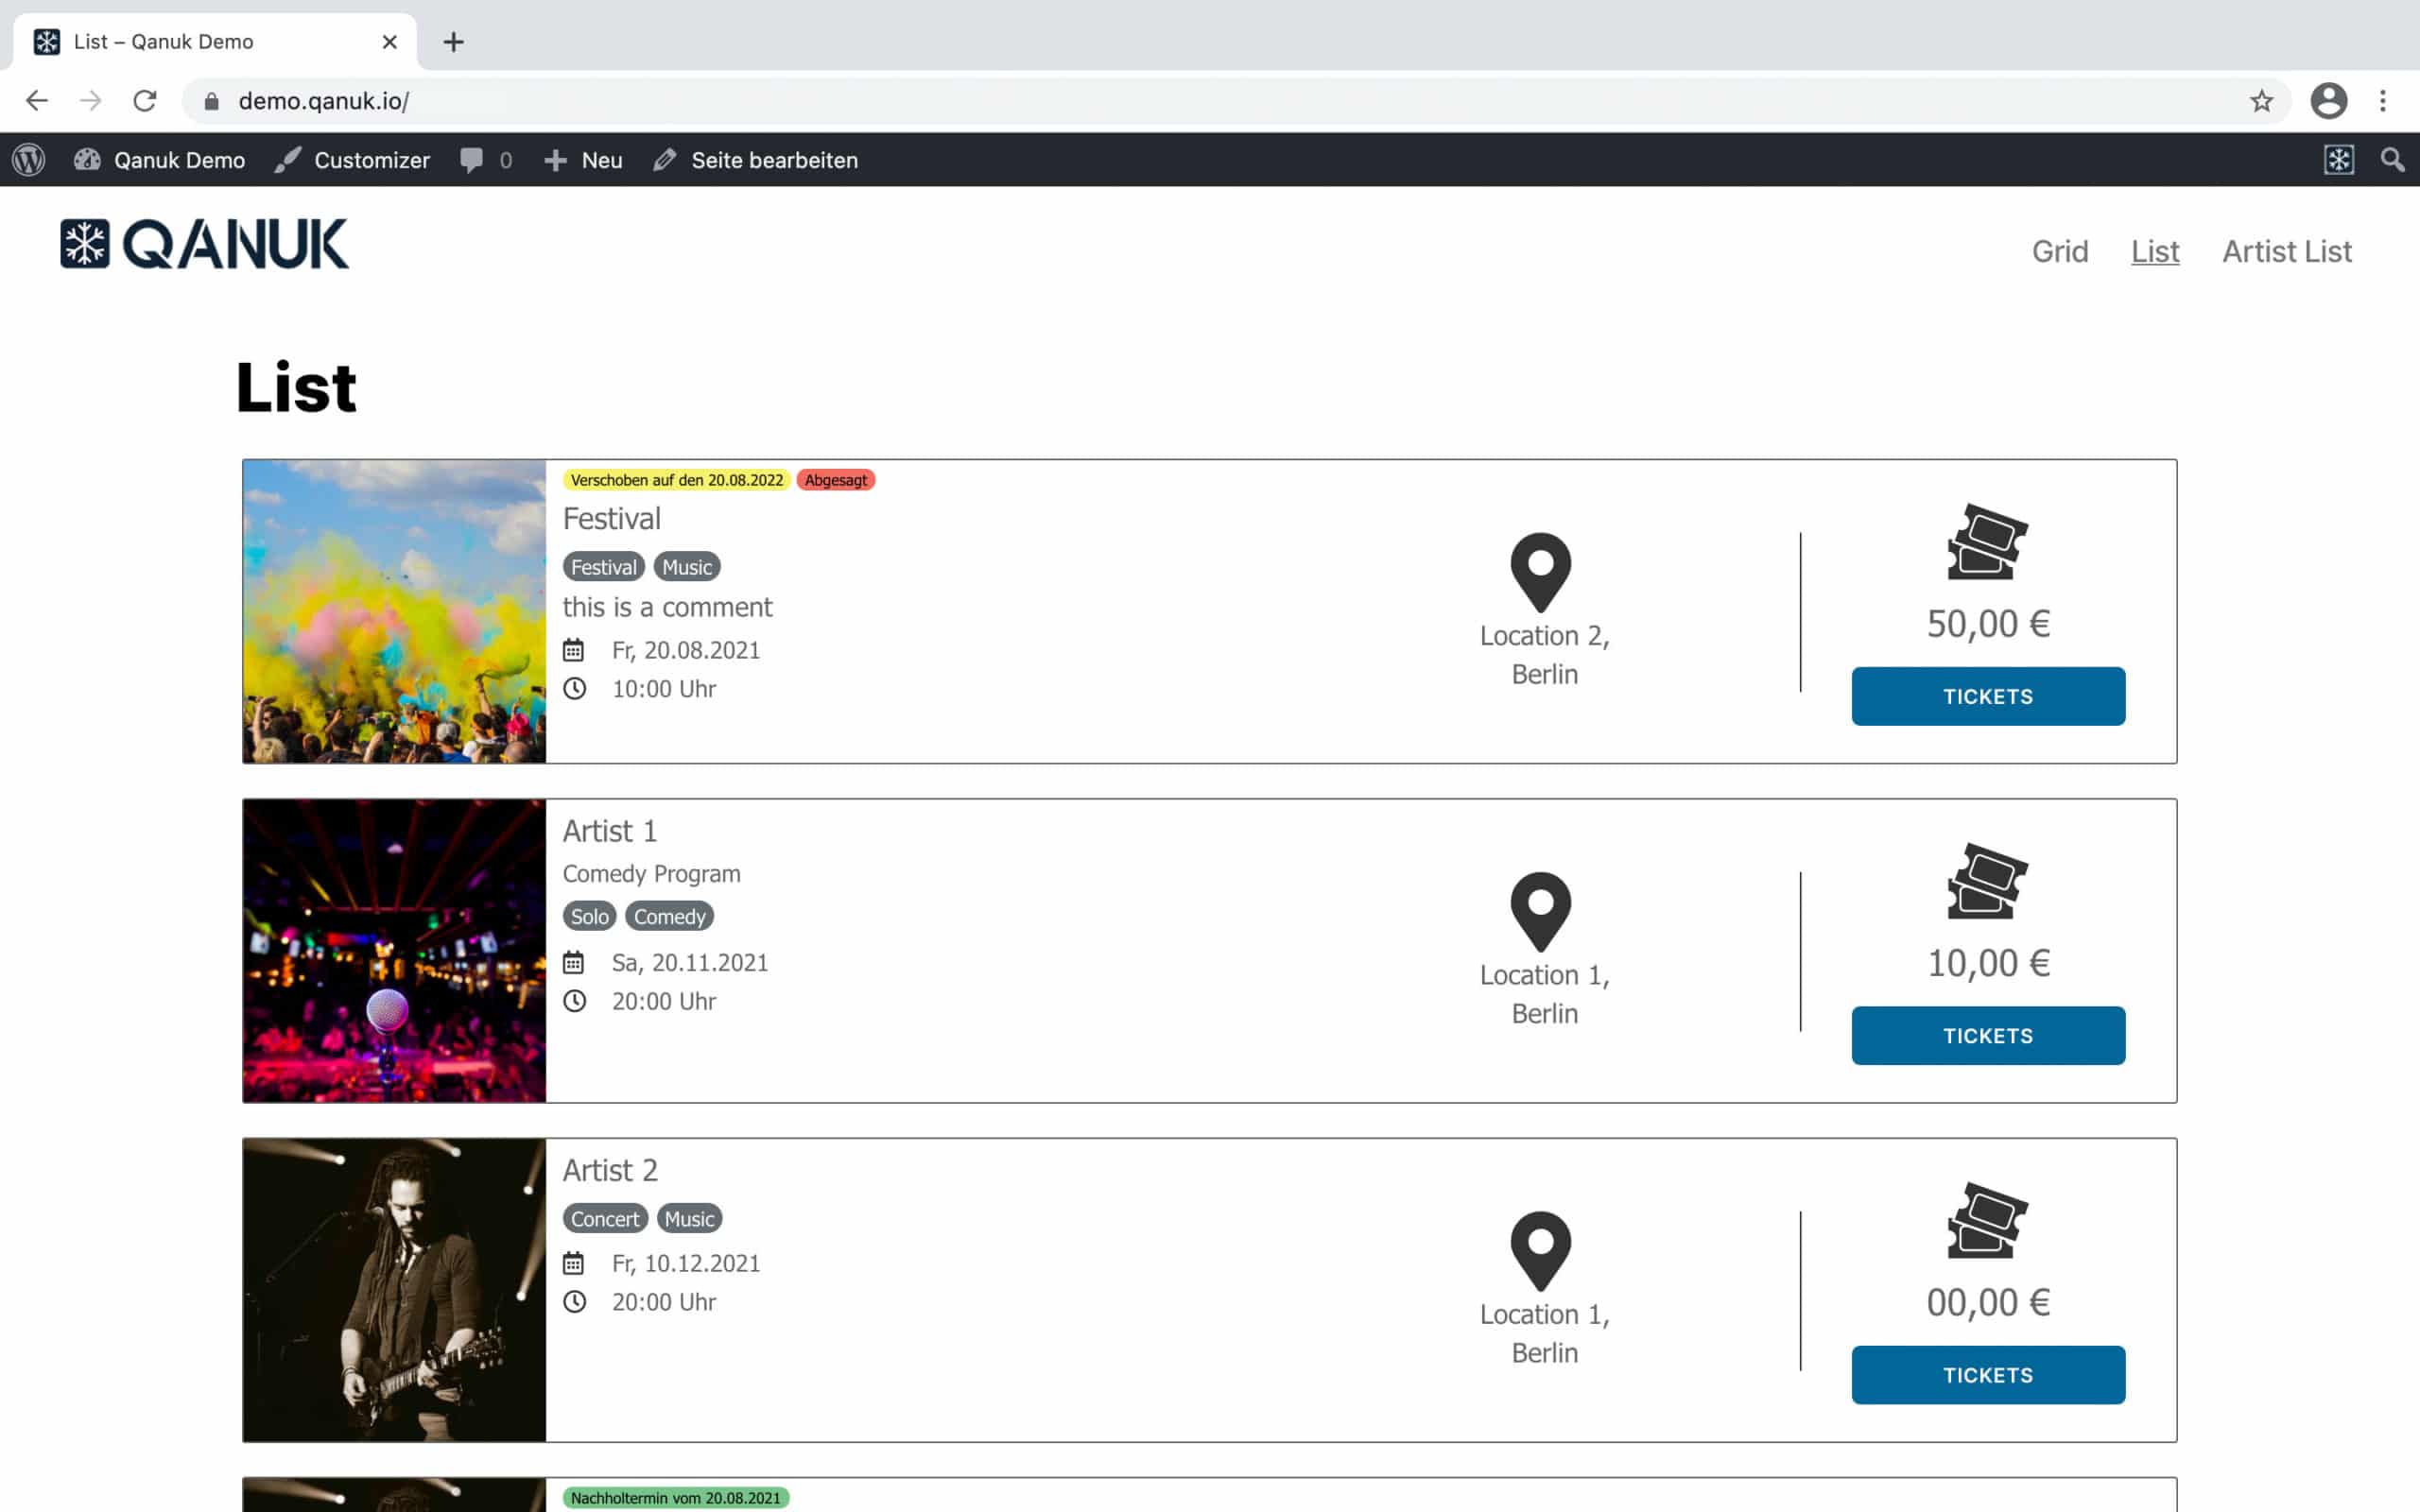Screen dimensions: 2420x1512
Task: Open the Festival event title
Action: coord(611,518)
